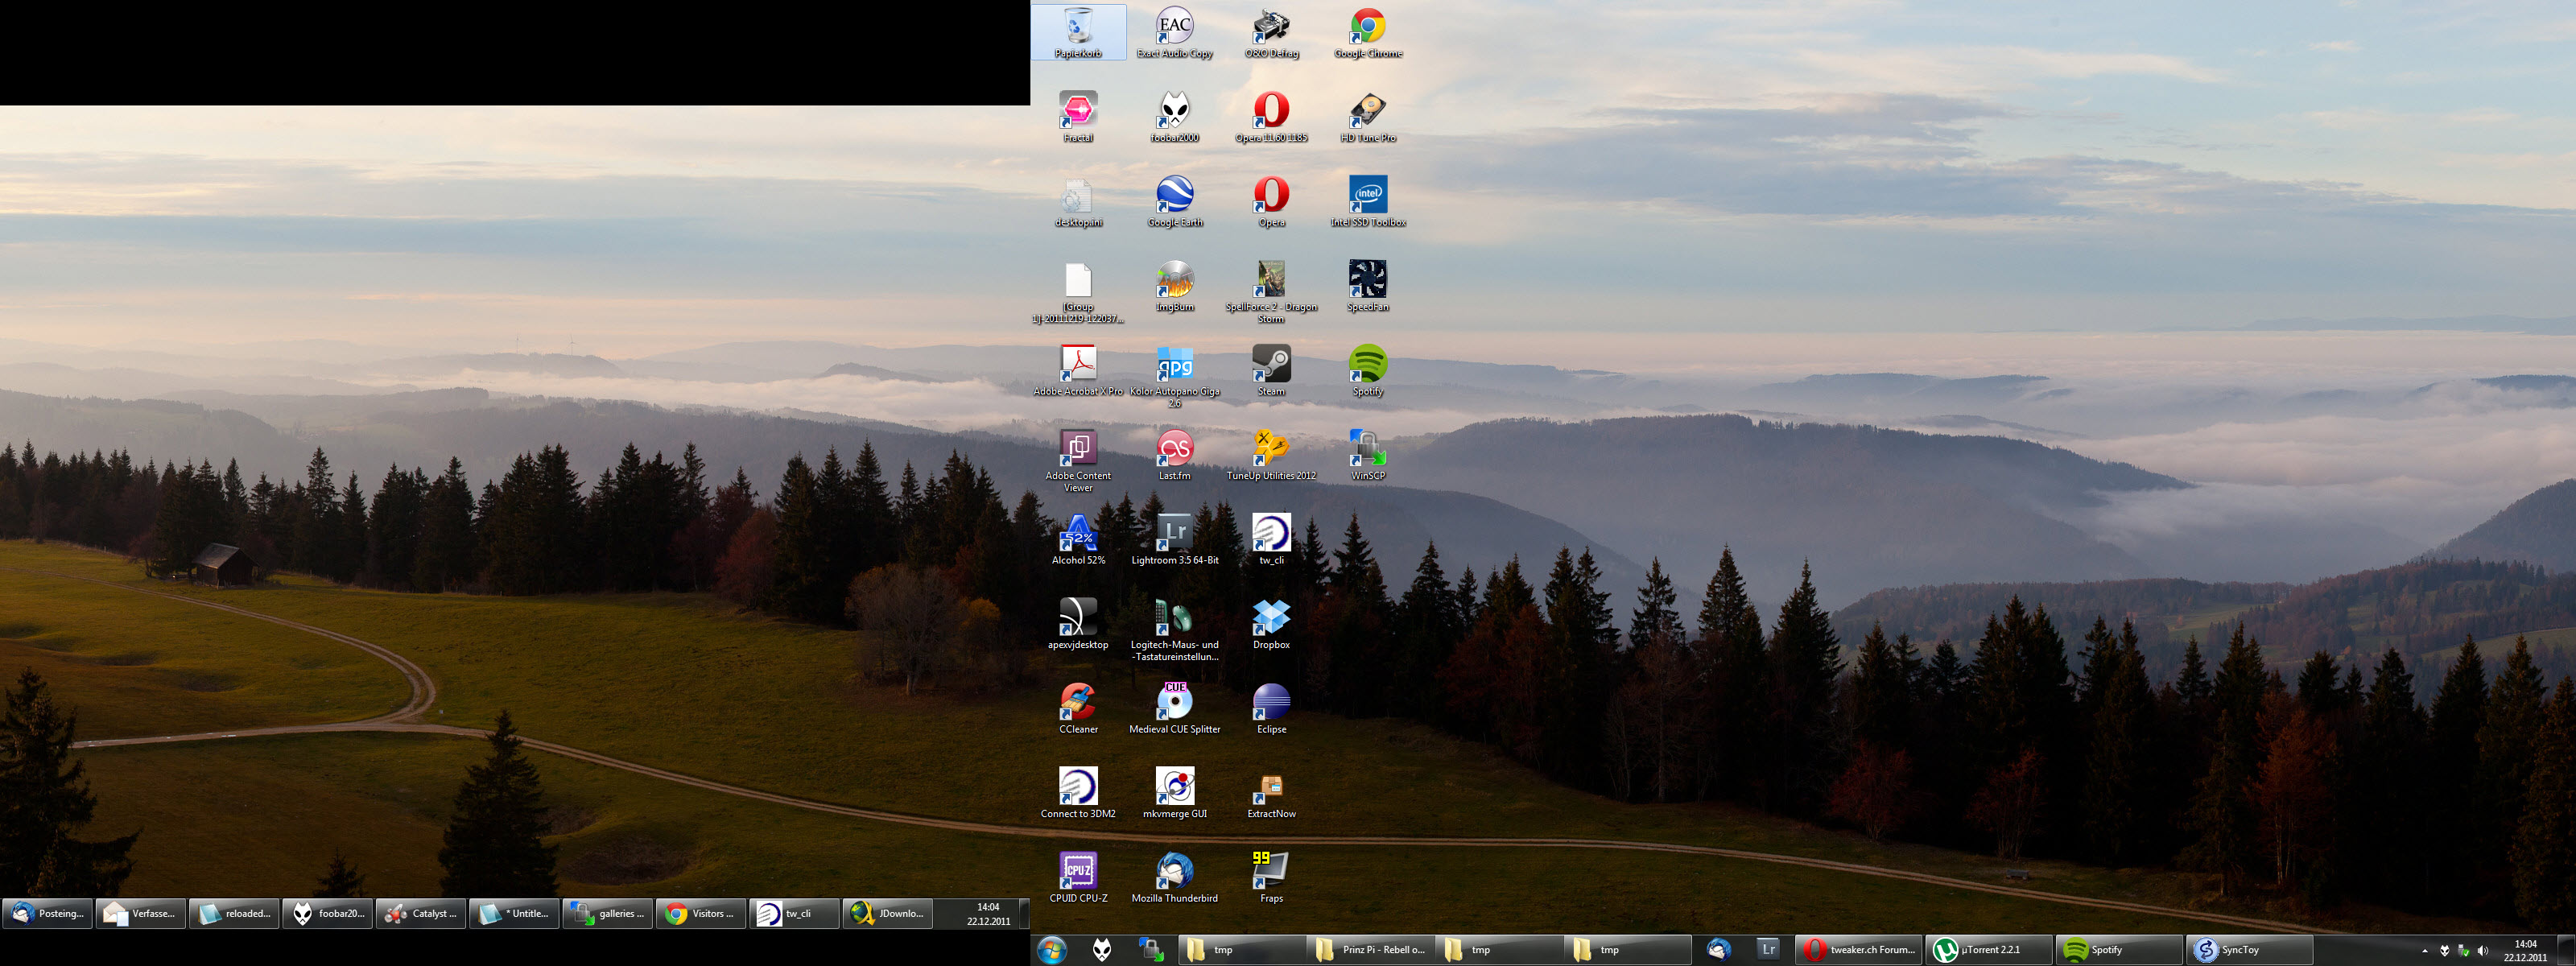Switch to µTorrent 2.2.1 taskbar button

(x=1988, y=950)
